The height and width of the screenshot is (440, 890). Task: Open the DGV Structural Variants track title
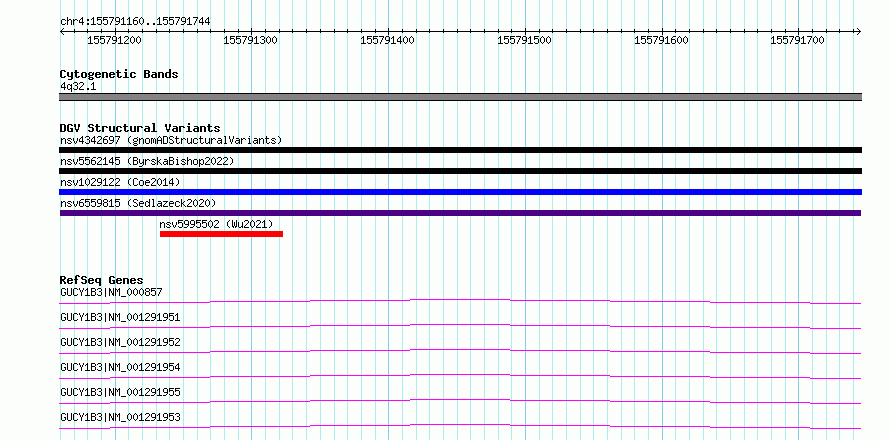pos(140,128)
